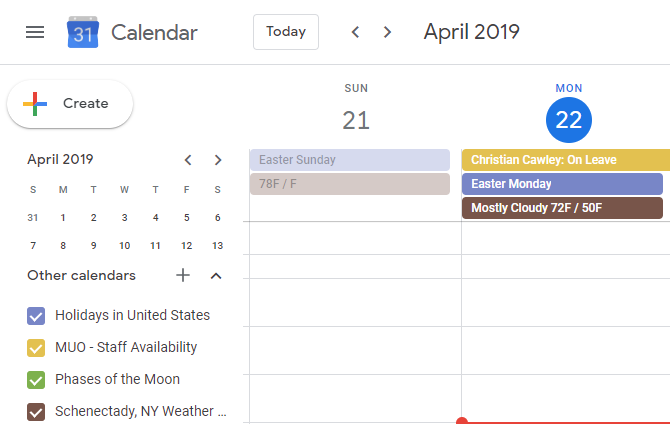
Task: Open the Easter Monday event
Action: click(562, 184)
